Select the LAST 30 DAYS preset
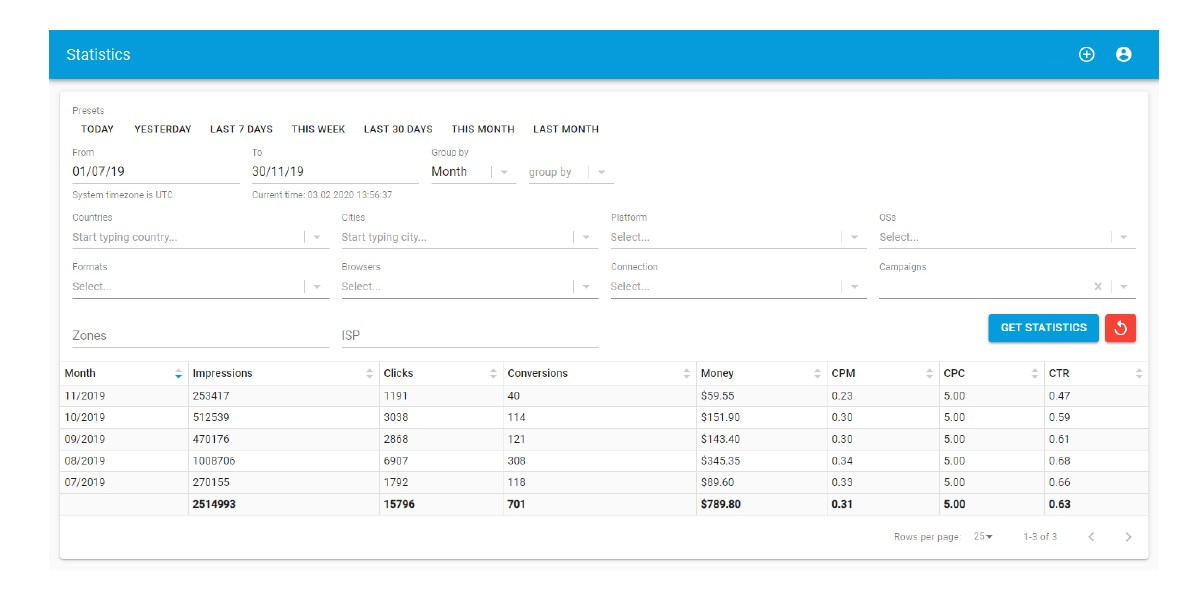Viewport: 1199px width, 593px height. [x=398, y=129]
